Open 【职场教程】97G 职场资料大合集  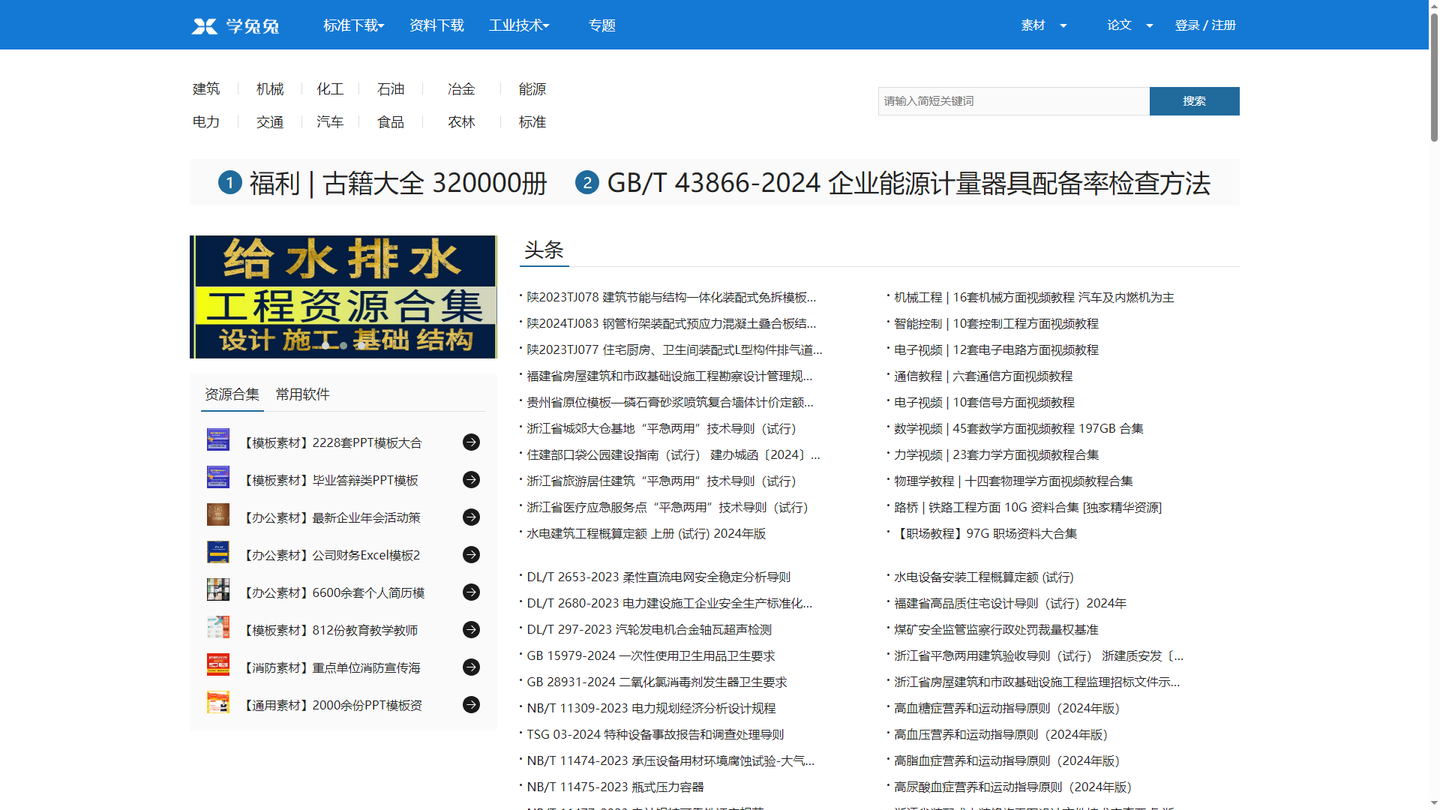985,533
